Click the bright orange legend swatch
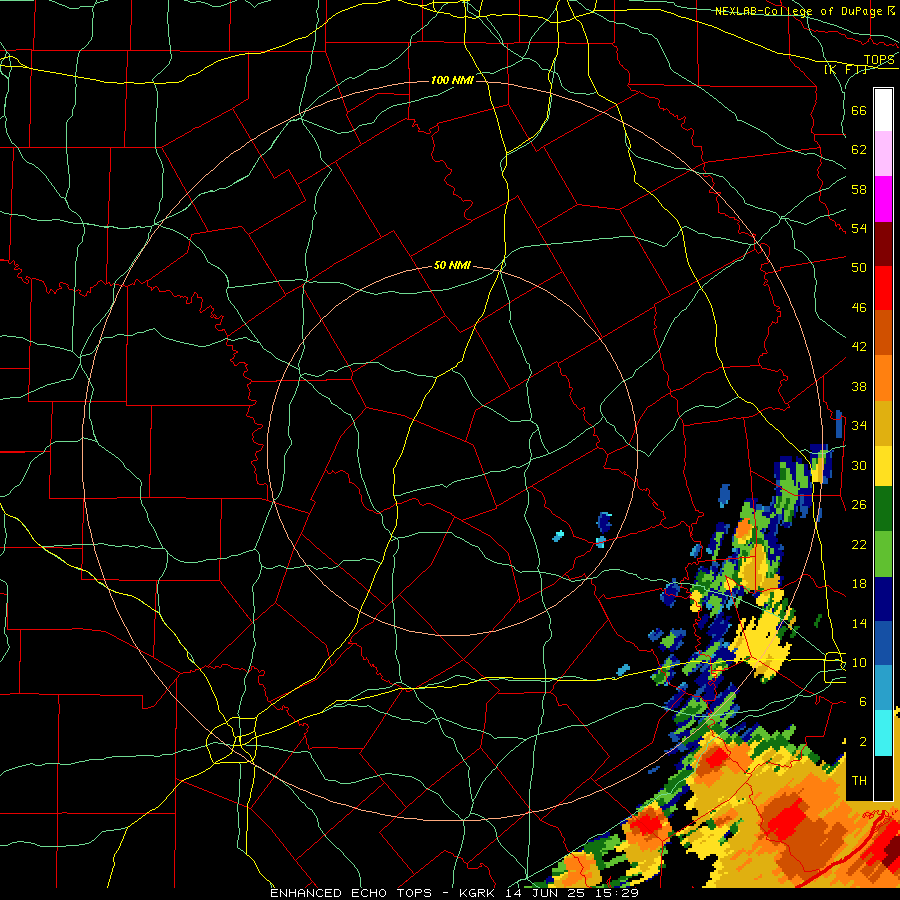Screen dimensions: 900x900 (883, 378)
